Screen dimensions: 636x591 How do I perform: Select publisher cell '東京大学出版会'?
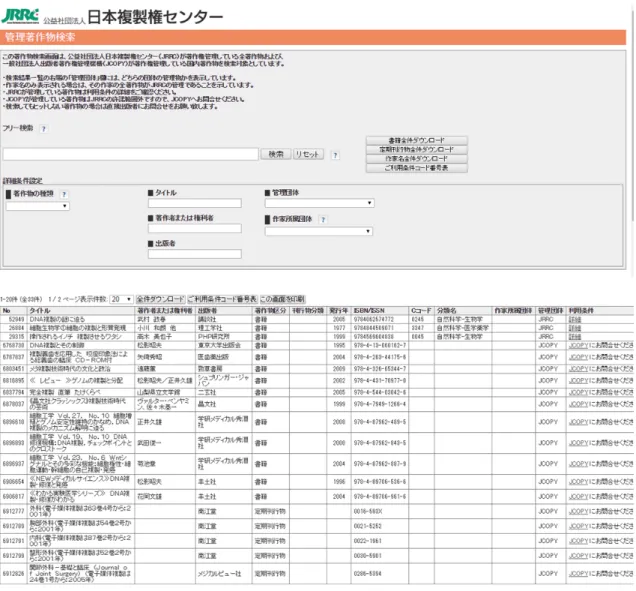[x=223, y=346]
